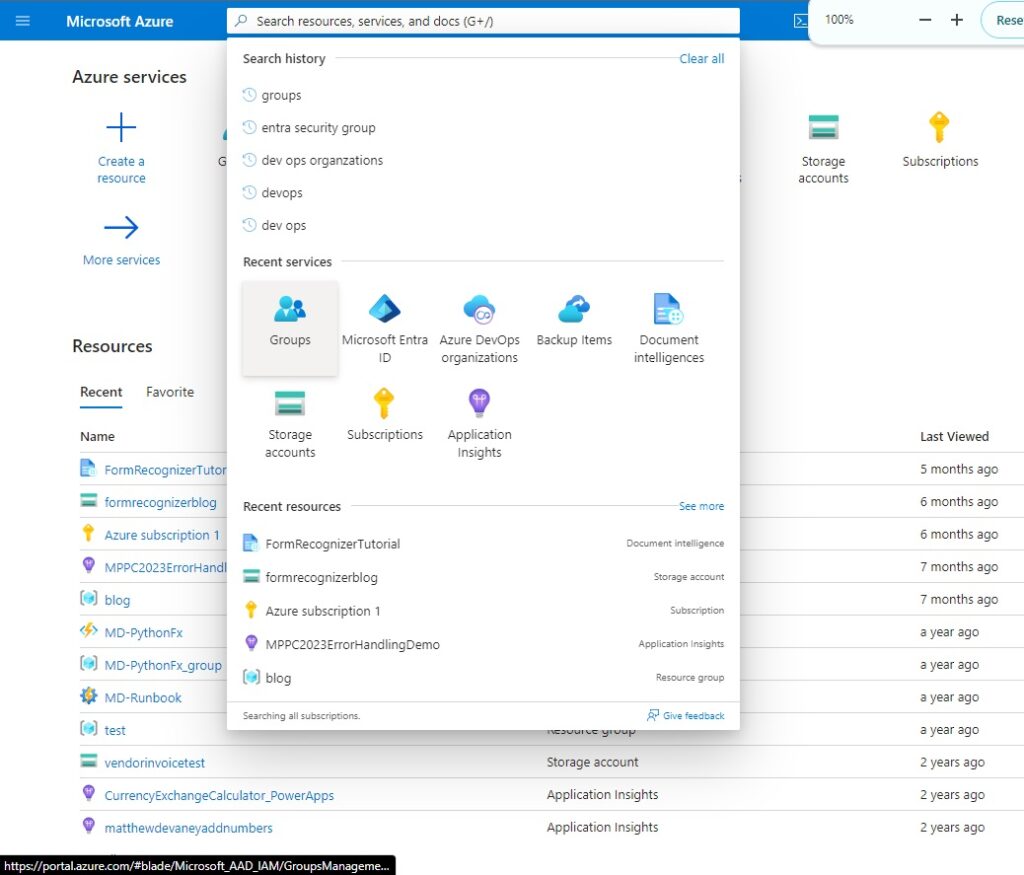Screen dimensions: 1024x875
Task: Open Cloud Shell icon in top bar
Action: (x=800, y=21)
